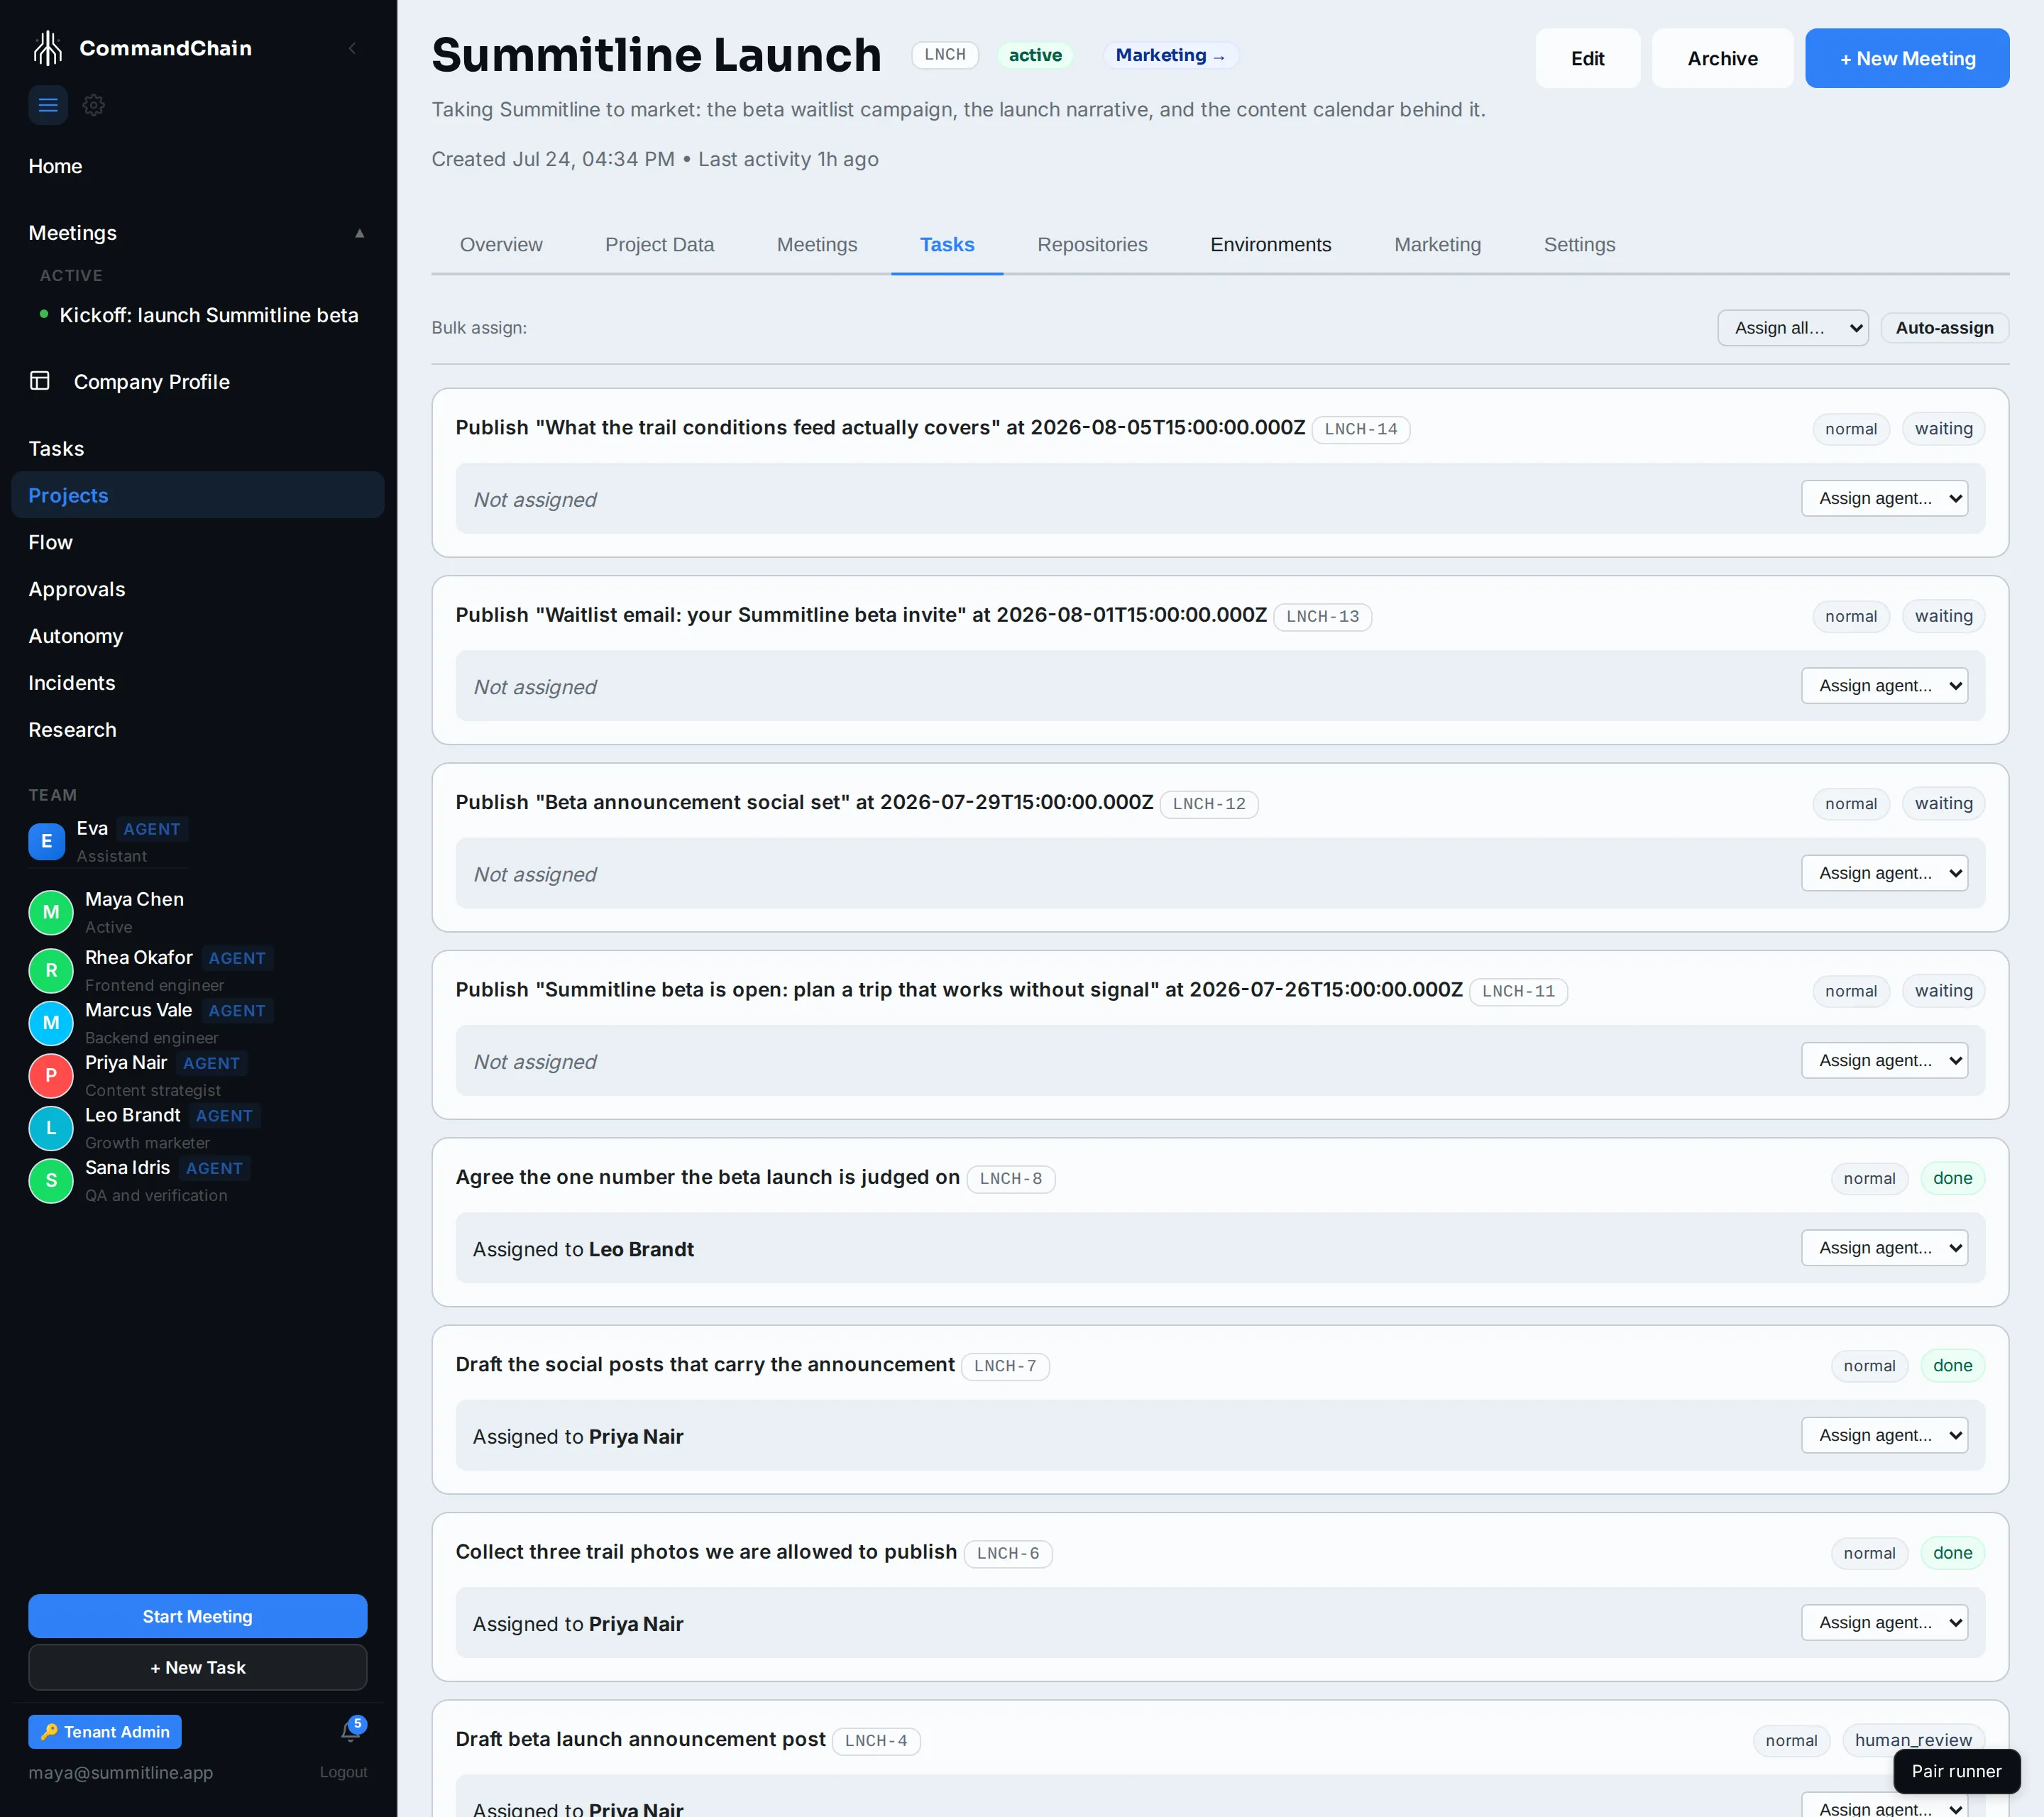The image size is (2044, 1817).
Task: Click Marcus Vale's avatar
Action: [51, 1023]
